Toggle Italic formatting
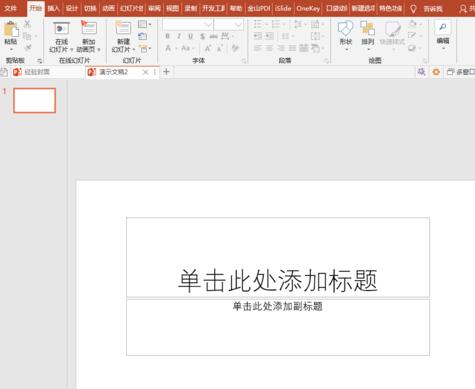 tap(179, 36)
